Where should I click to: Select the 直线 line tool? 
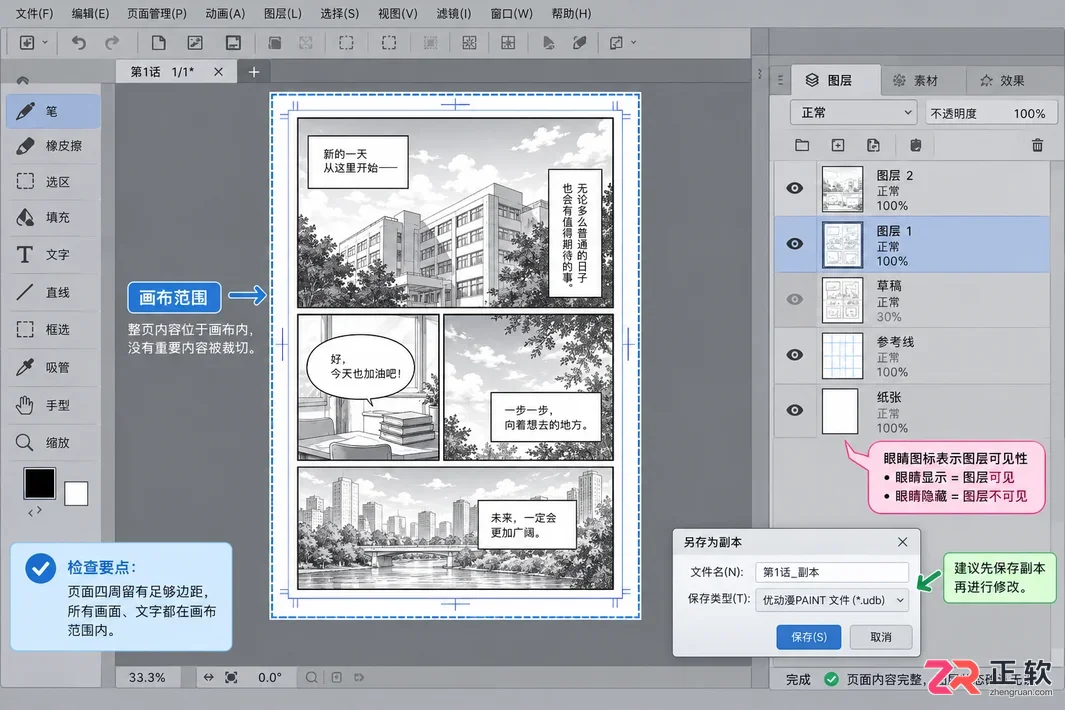pyautogui.click(x=54, y=293)
